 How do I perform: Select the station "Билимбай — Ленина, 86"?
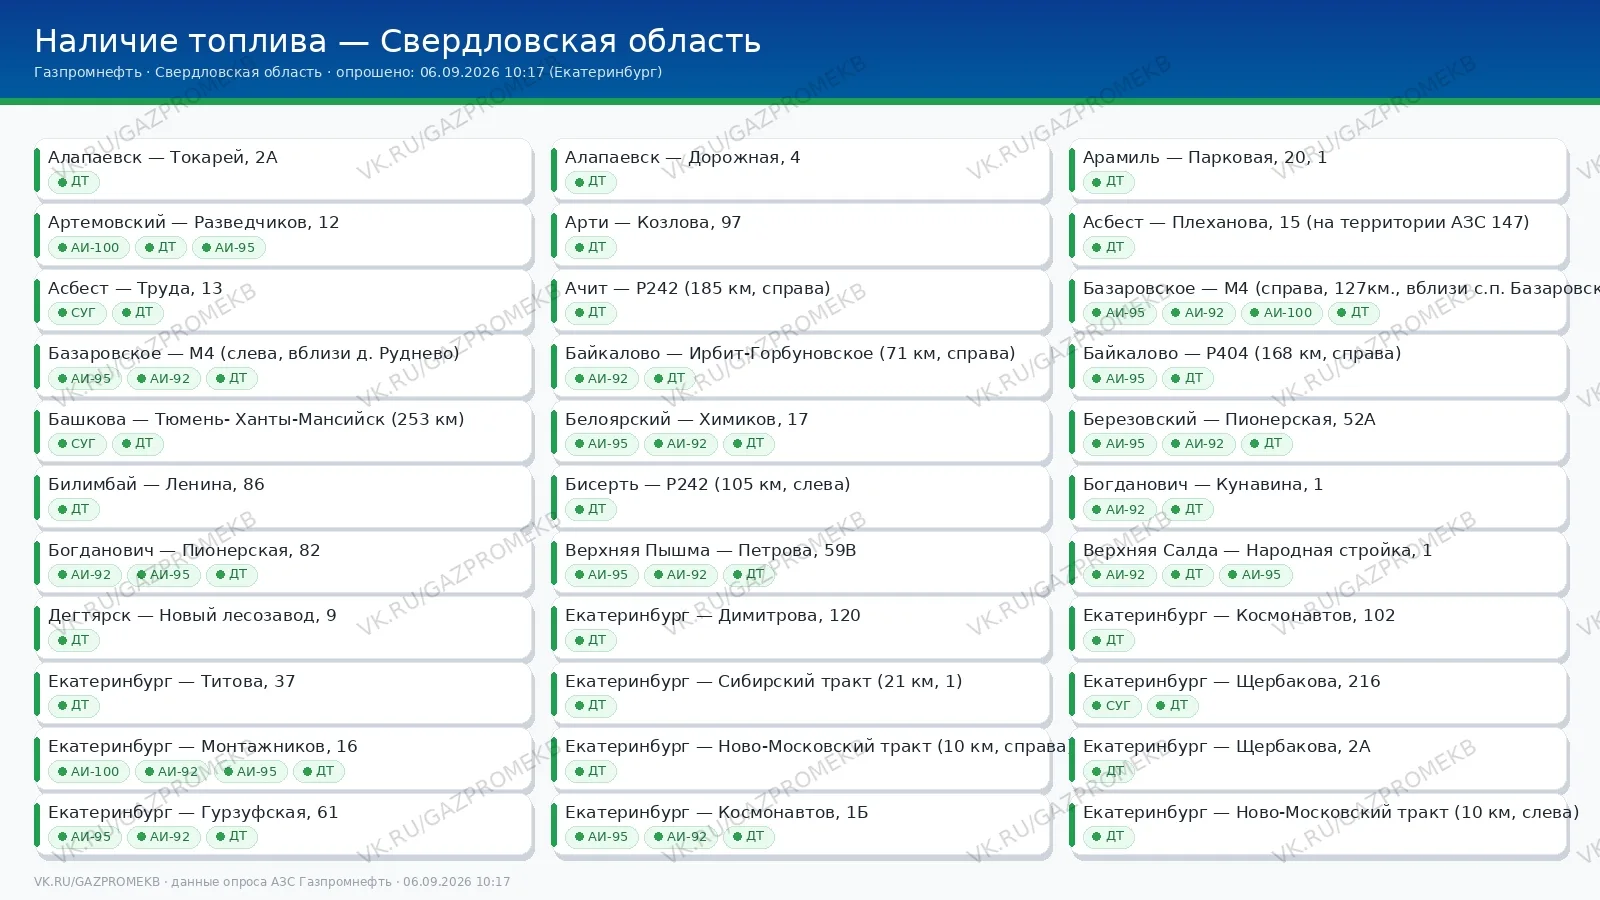[283, 497]
